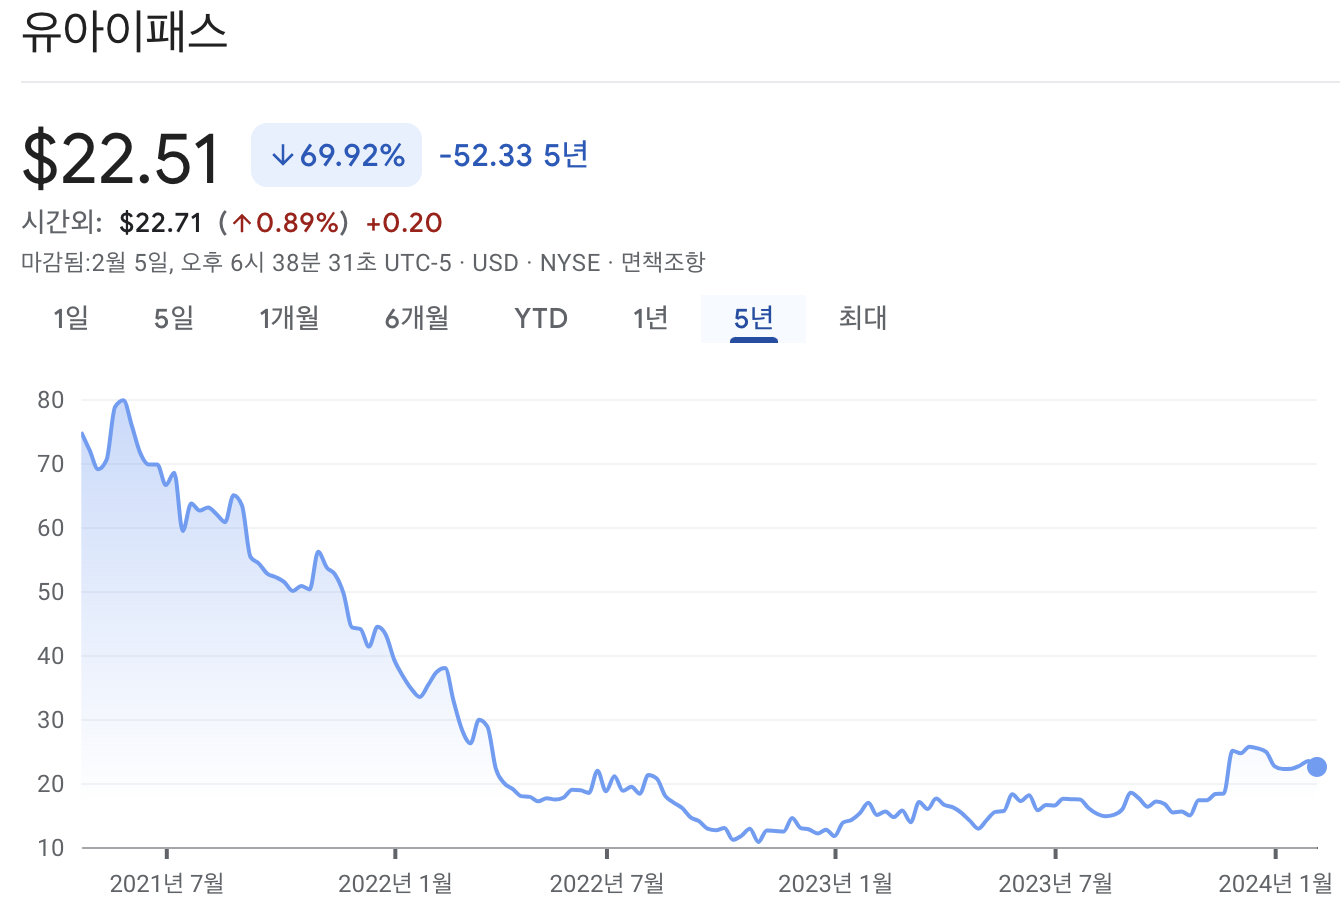Switch to the 1일 time range tab
The width and height of the screenshot is (1340, 902).
tap(70, 317)
